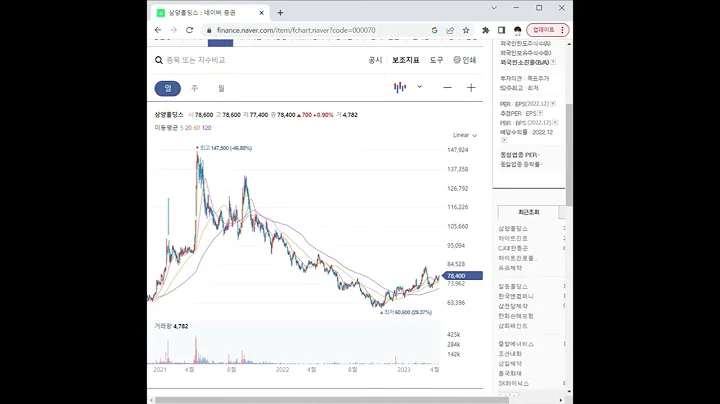Click the share page icon
Screen dimensions: 720x404
450,30
